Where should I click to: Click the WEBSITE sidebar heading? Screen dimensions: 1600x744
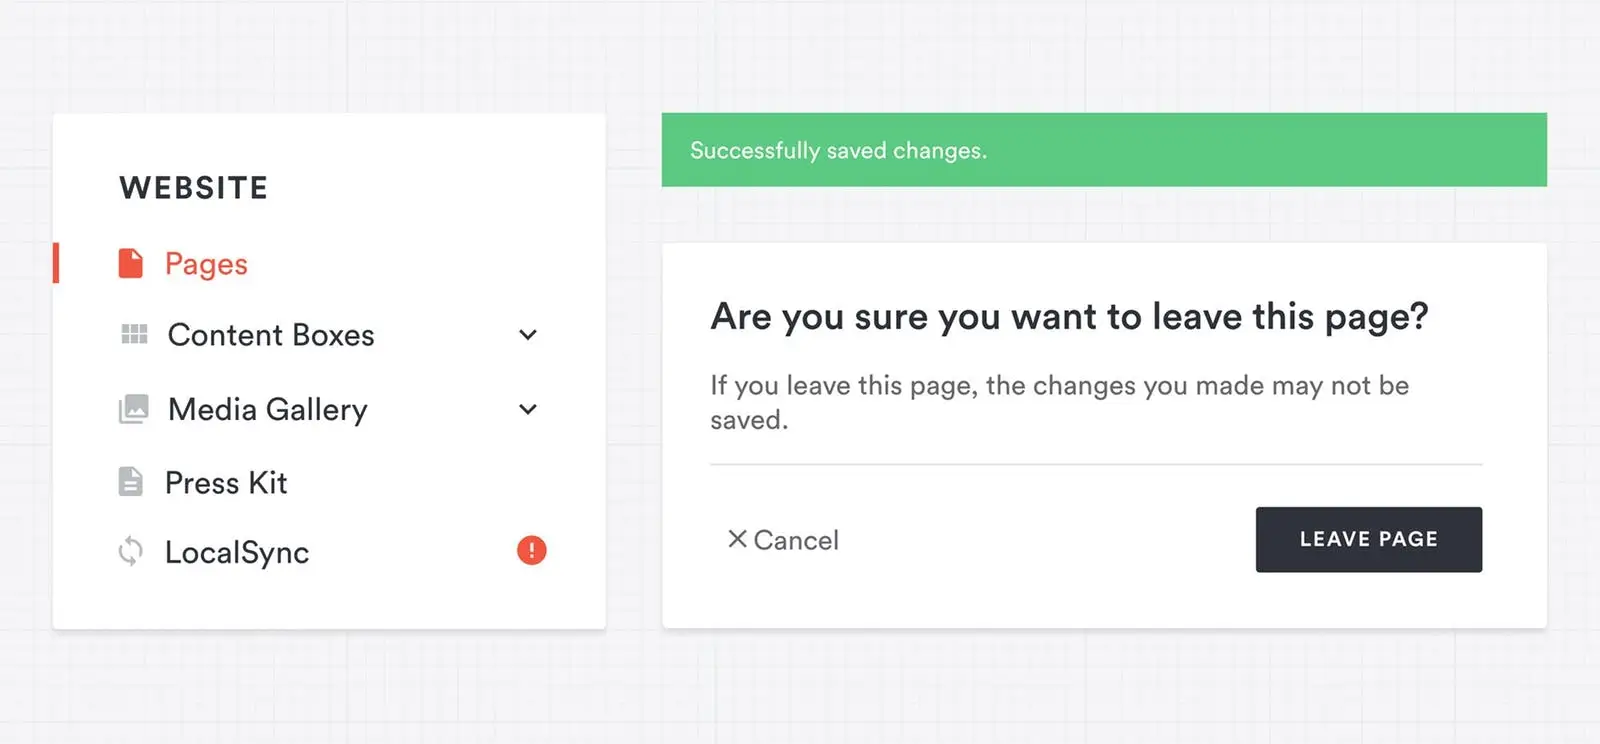tap(194, 188)
